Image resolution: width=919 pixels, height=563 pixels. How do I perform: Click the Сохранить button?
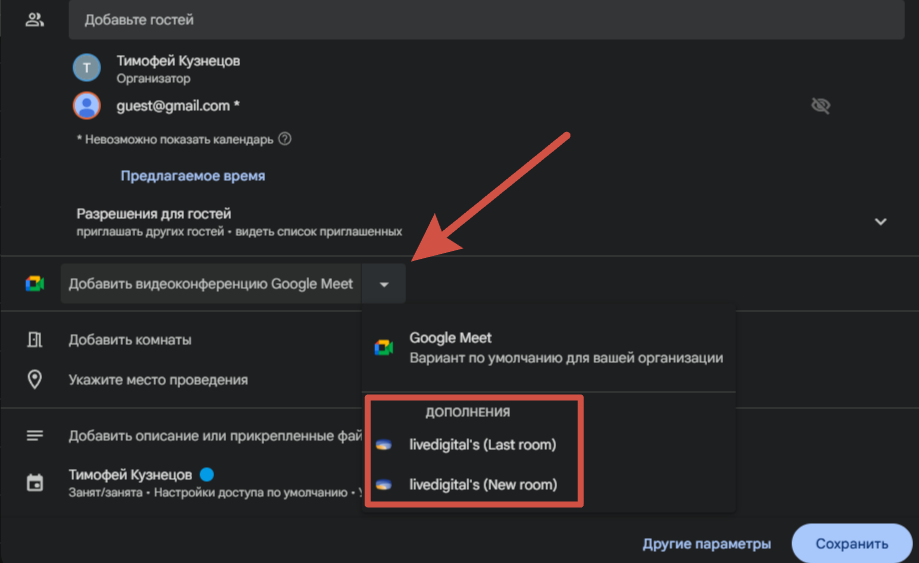point(852,544)
